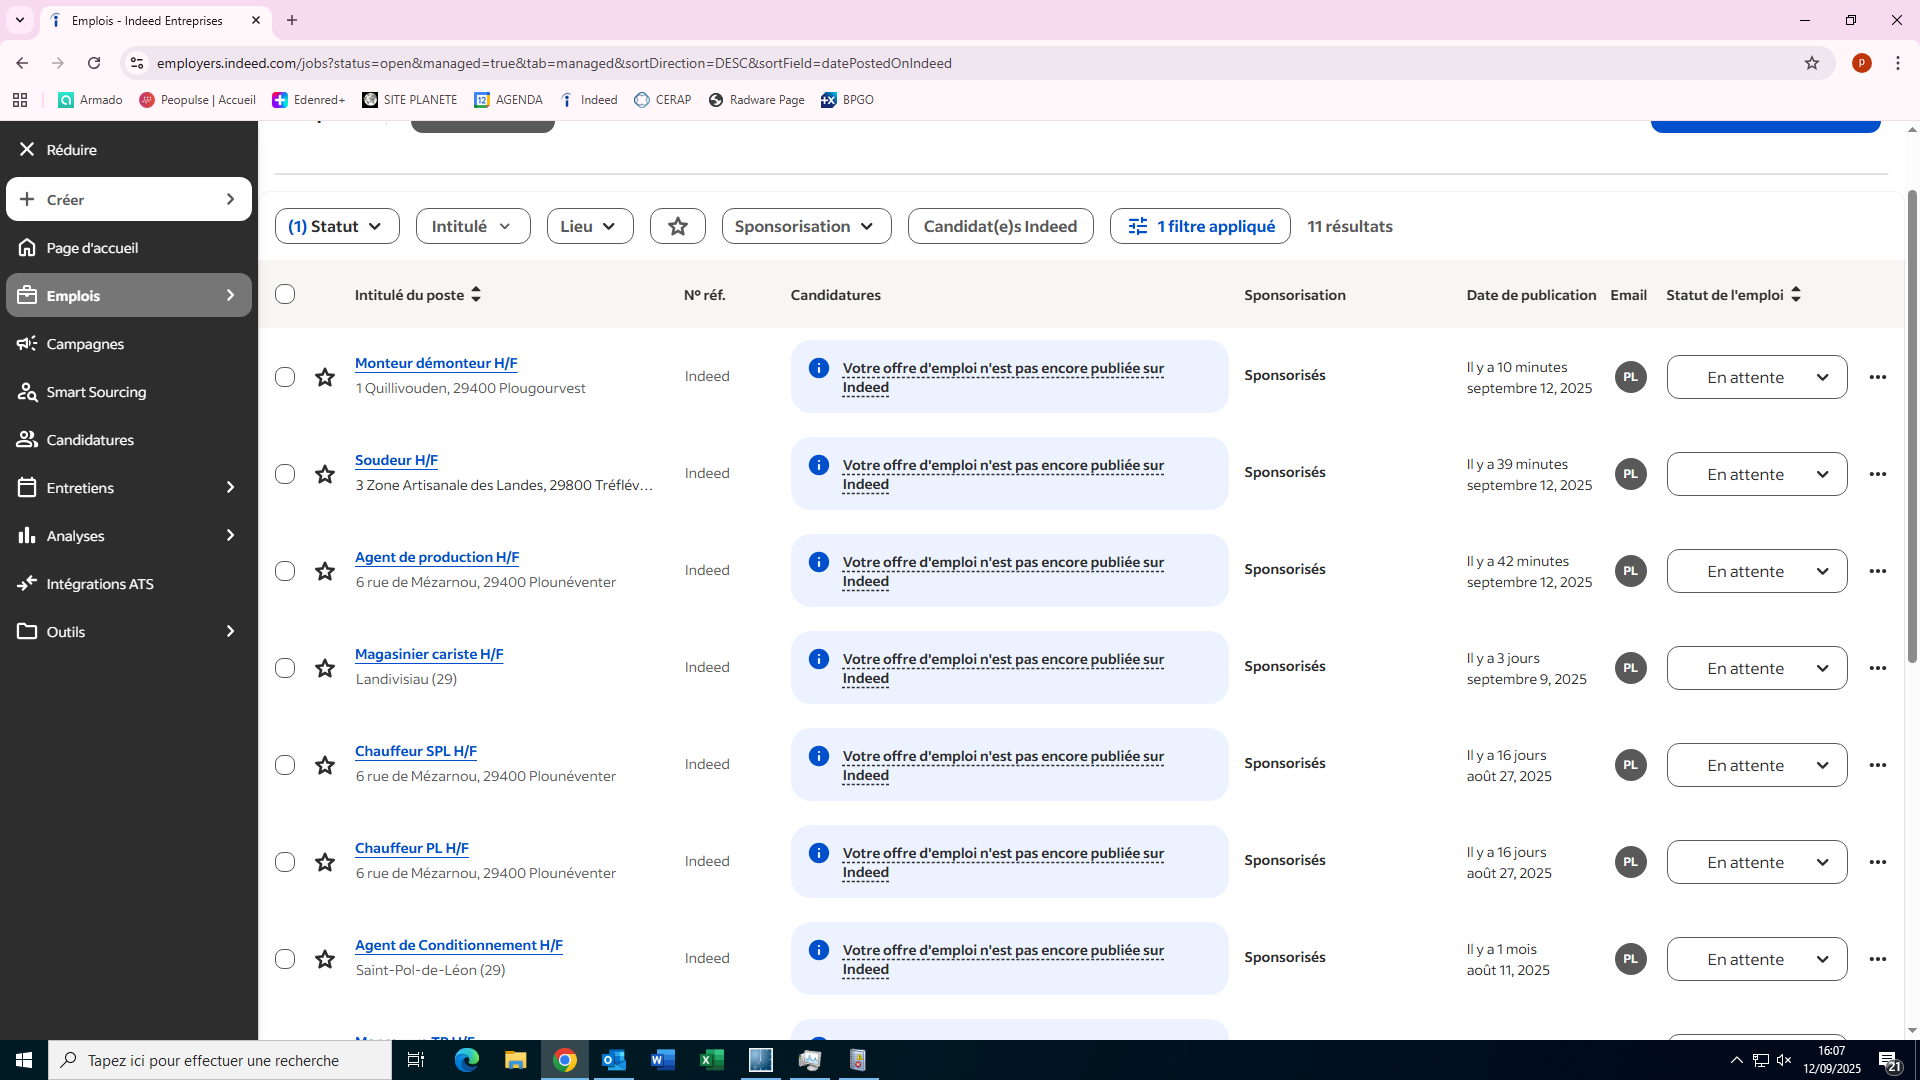This screenshot has width=1920, height=1080.
Task: Bookmark this page with the star icon
Action: pyautogui.click(x=1812, y=63)
